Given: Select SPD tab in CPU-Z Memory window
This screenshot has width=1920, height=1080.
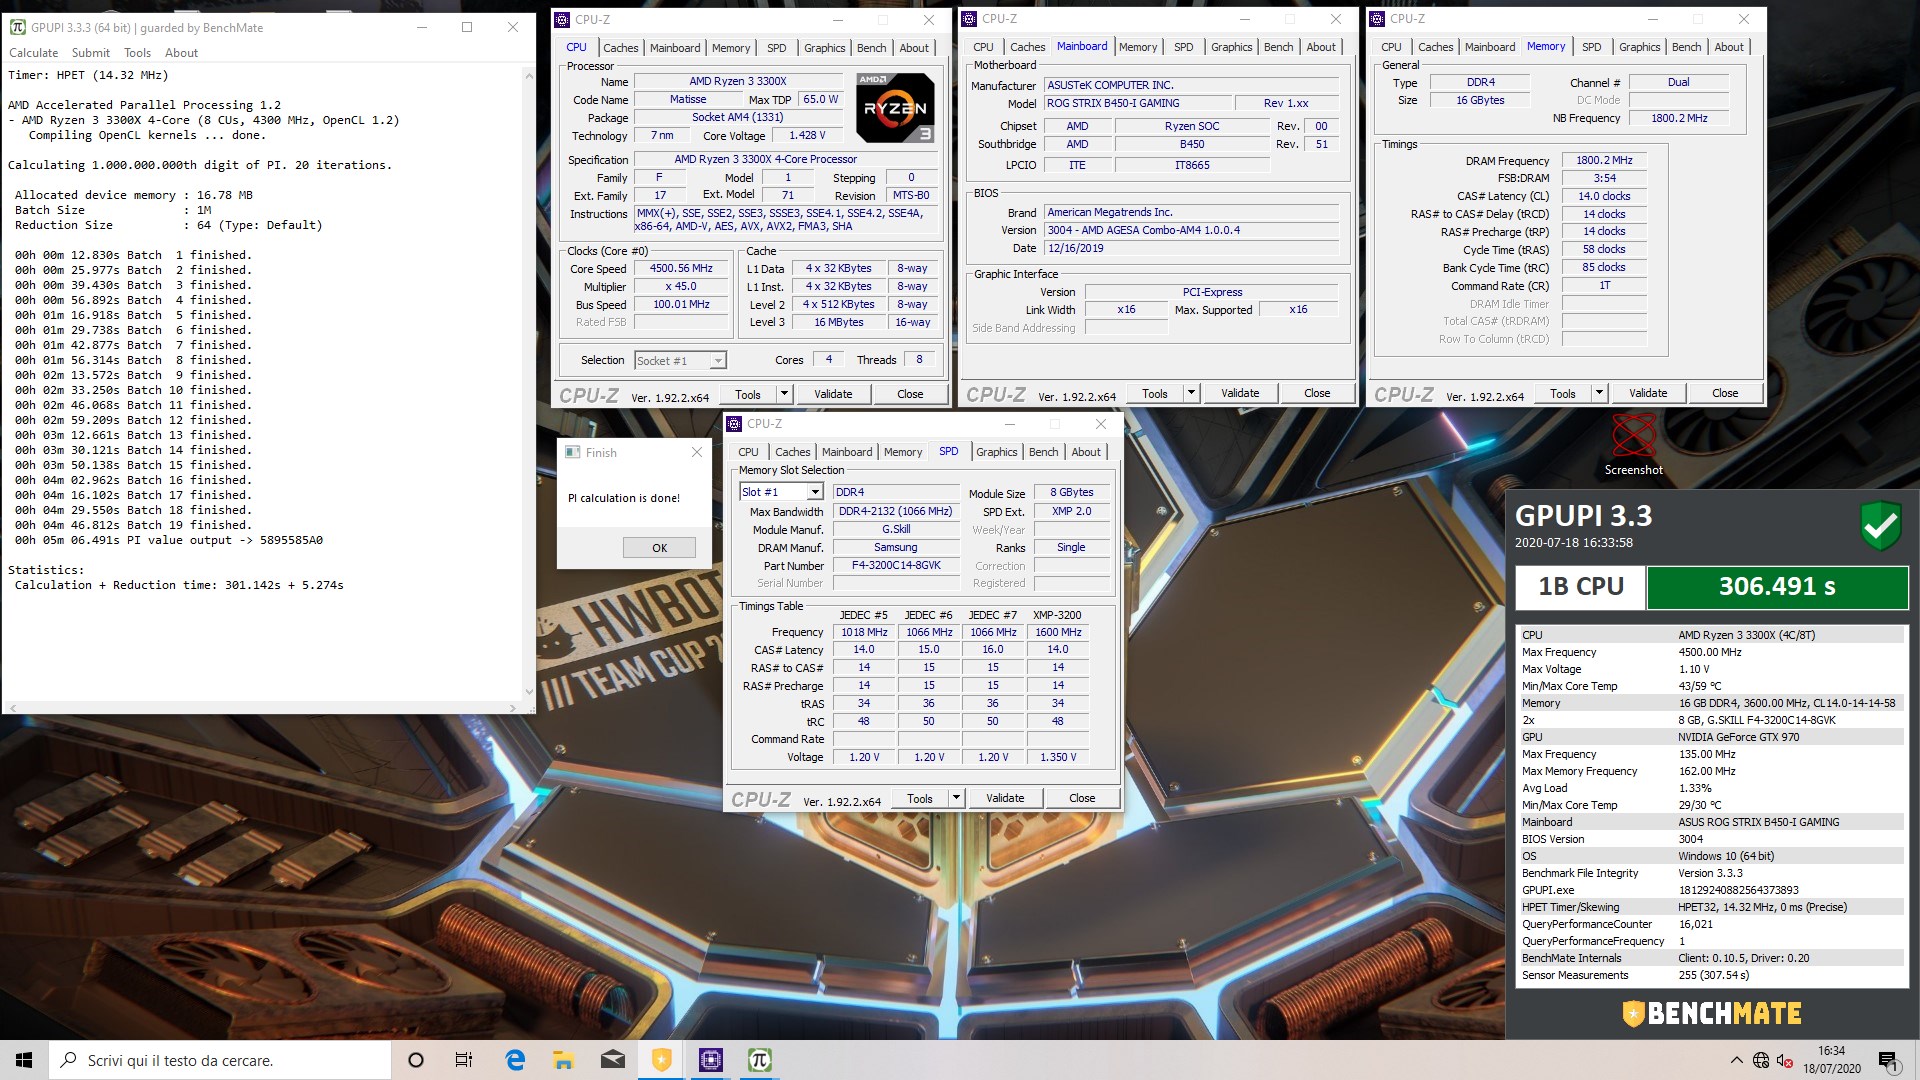Looking at the screenshot, I should 1591,47.
